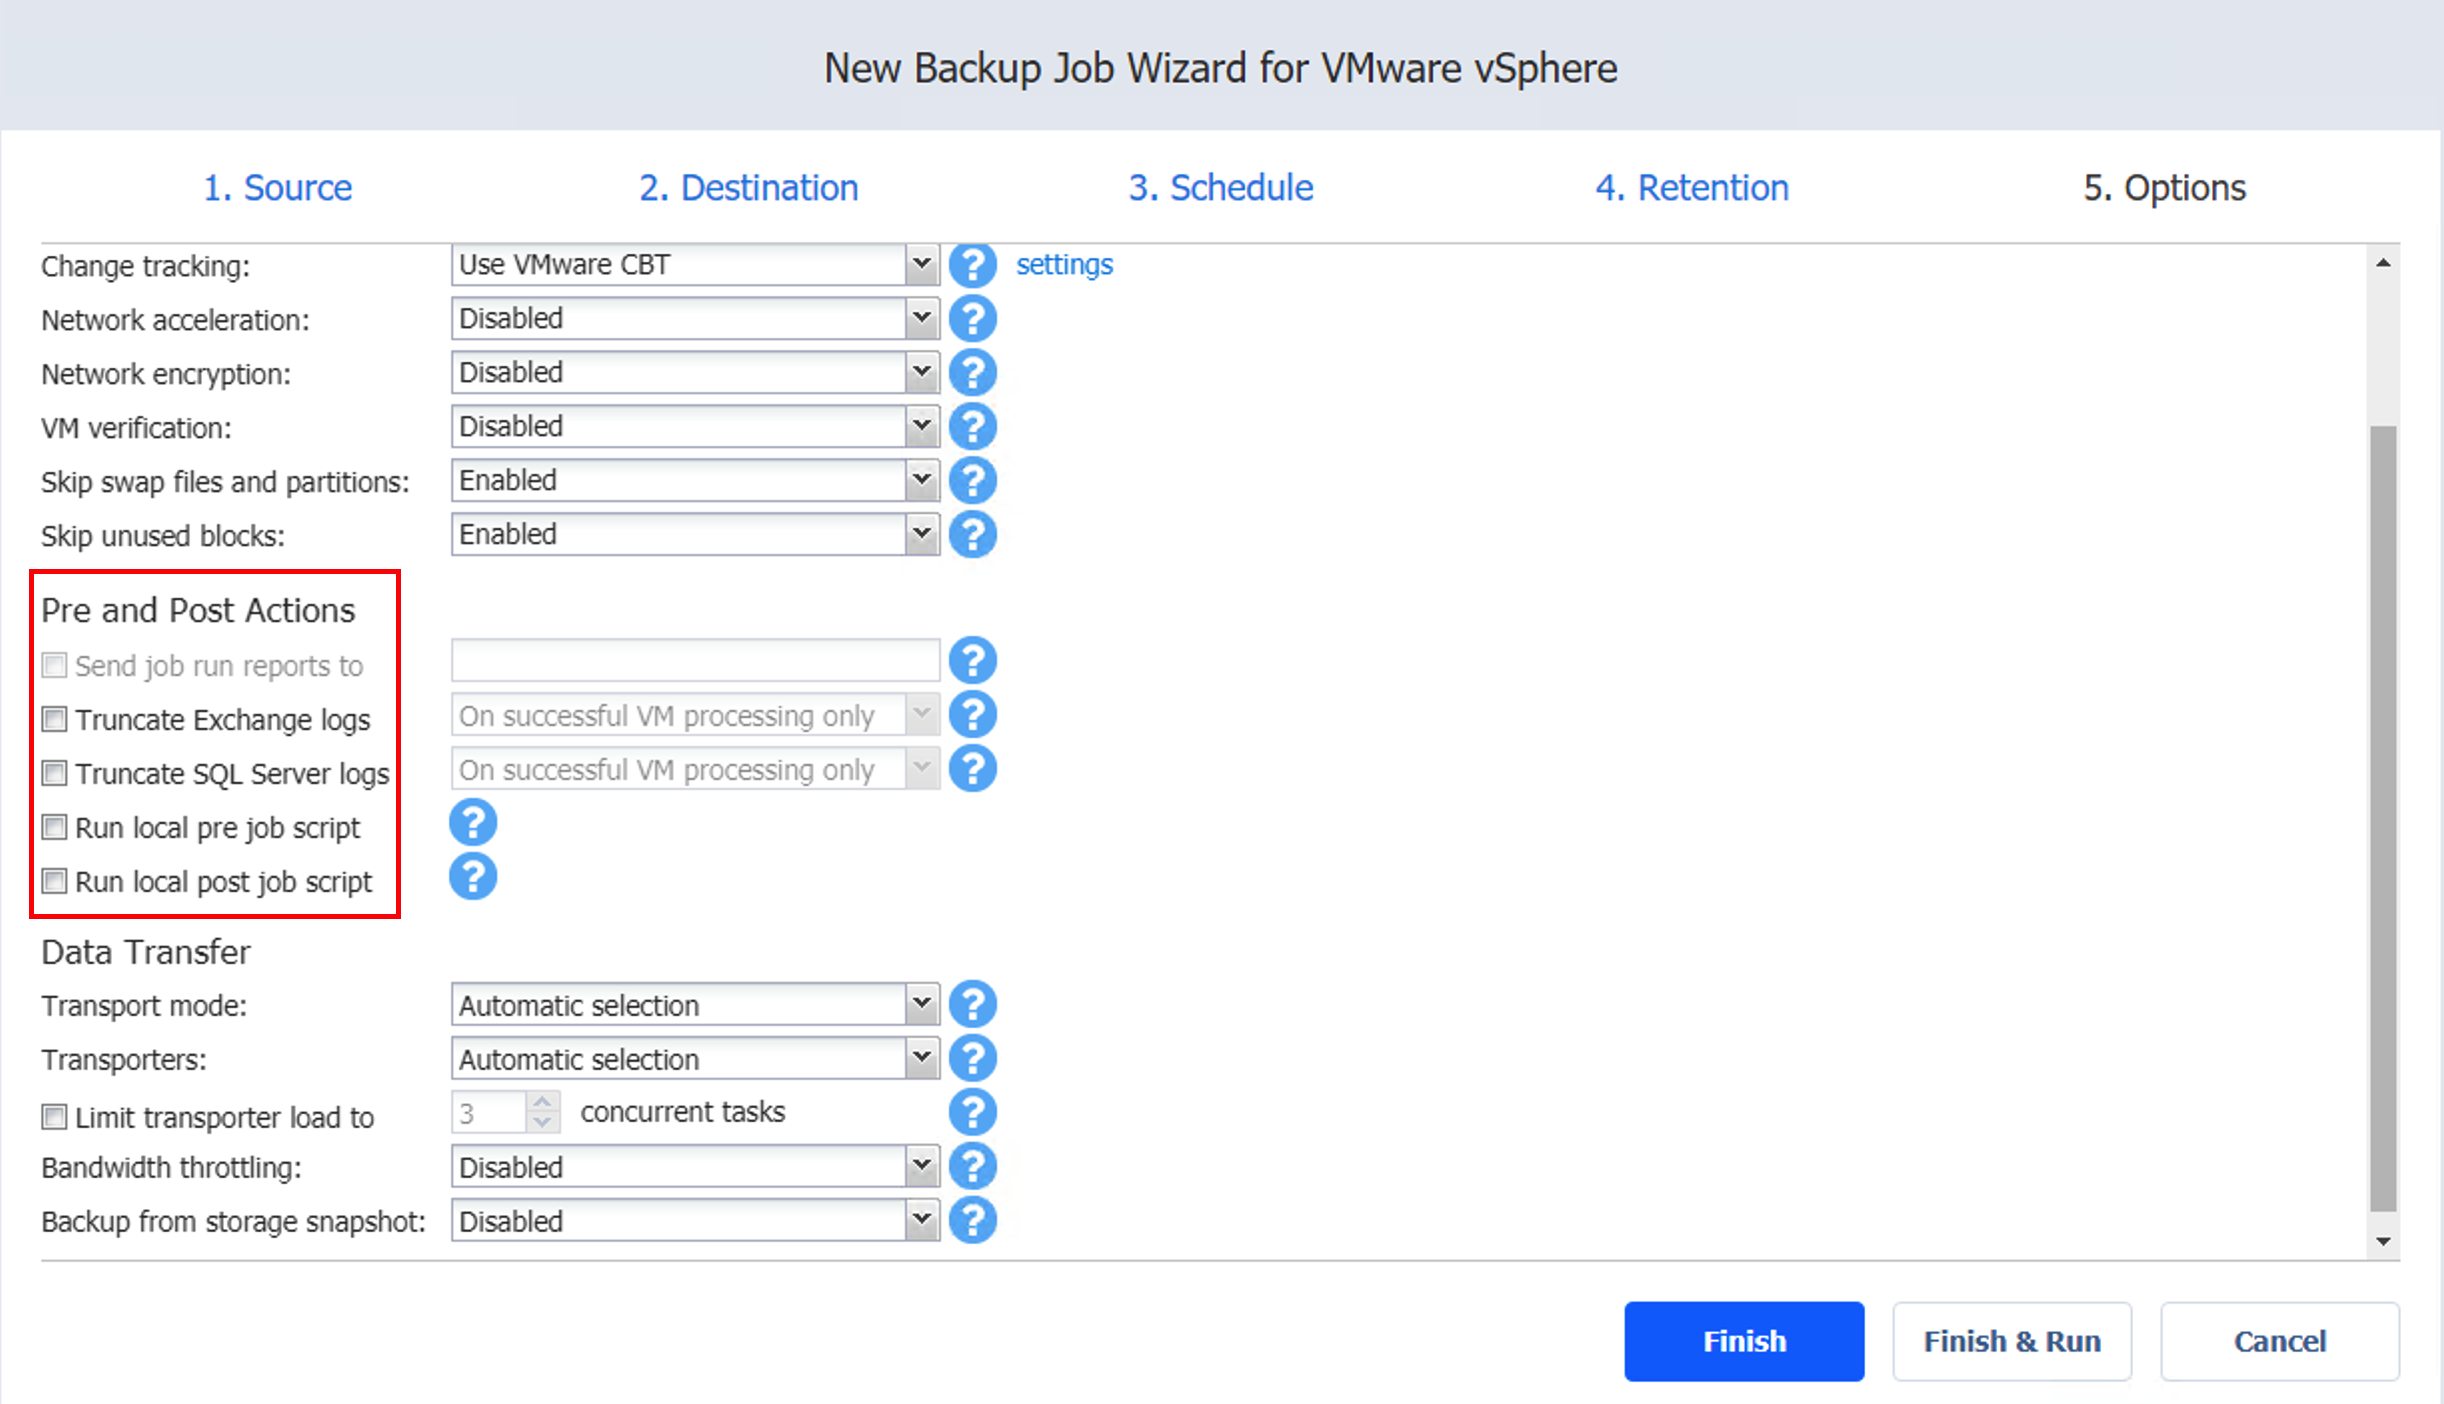Check Truncate Exchange logs

click(54, 719)
